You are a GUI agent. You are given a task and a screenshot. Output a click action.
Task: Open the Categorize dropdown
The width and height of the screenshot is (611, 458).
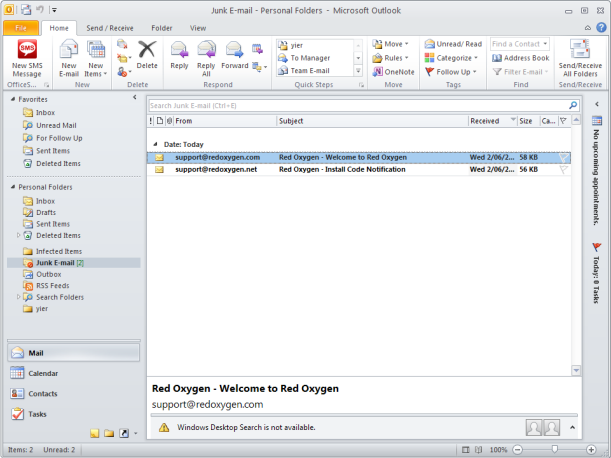pyautogui.click(x=451, y=58)
